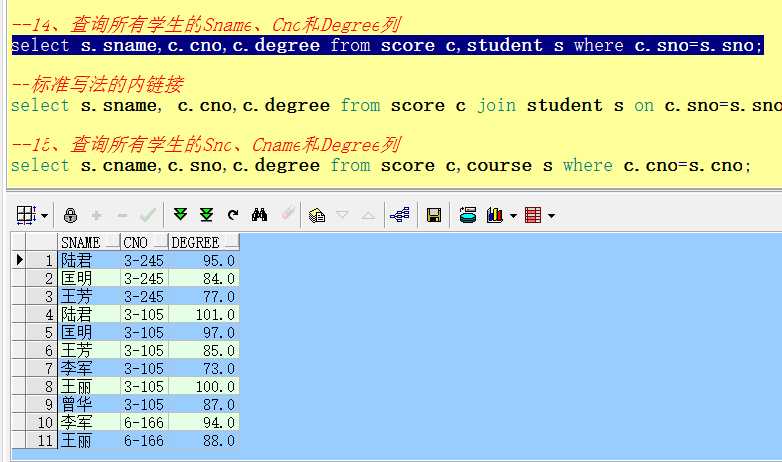This screenshot has height=462, width=782.
Task: Open the red report table dropdown arrow
Action: (x=551, y=216)
